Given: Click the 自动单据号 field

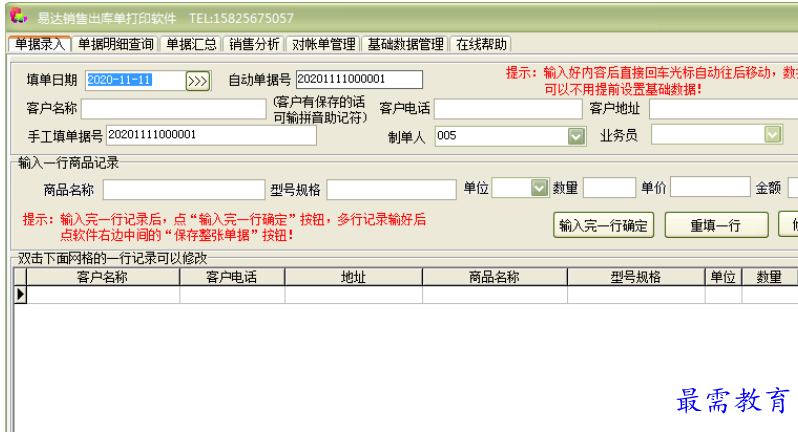Looking at the screenshot, I should click(x=359, y=79).
